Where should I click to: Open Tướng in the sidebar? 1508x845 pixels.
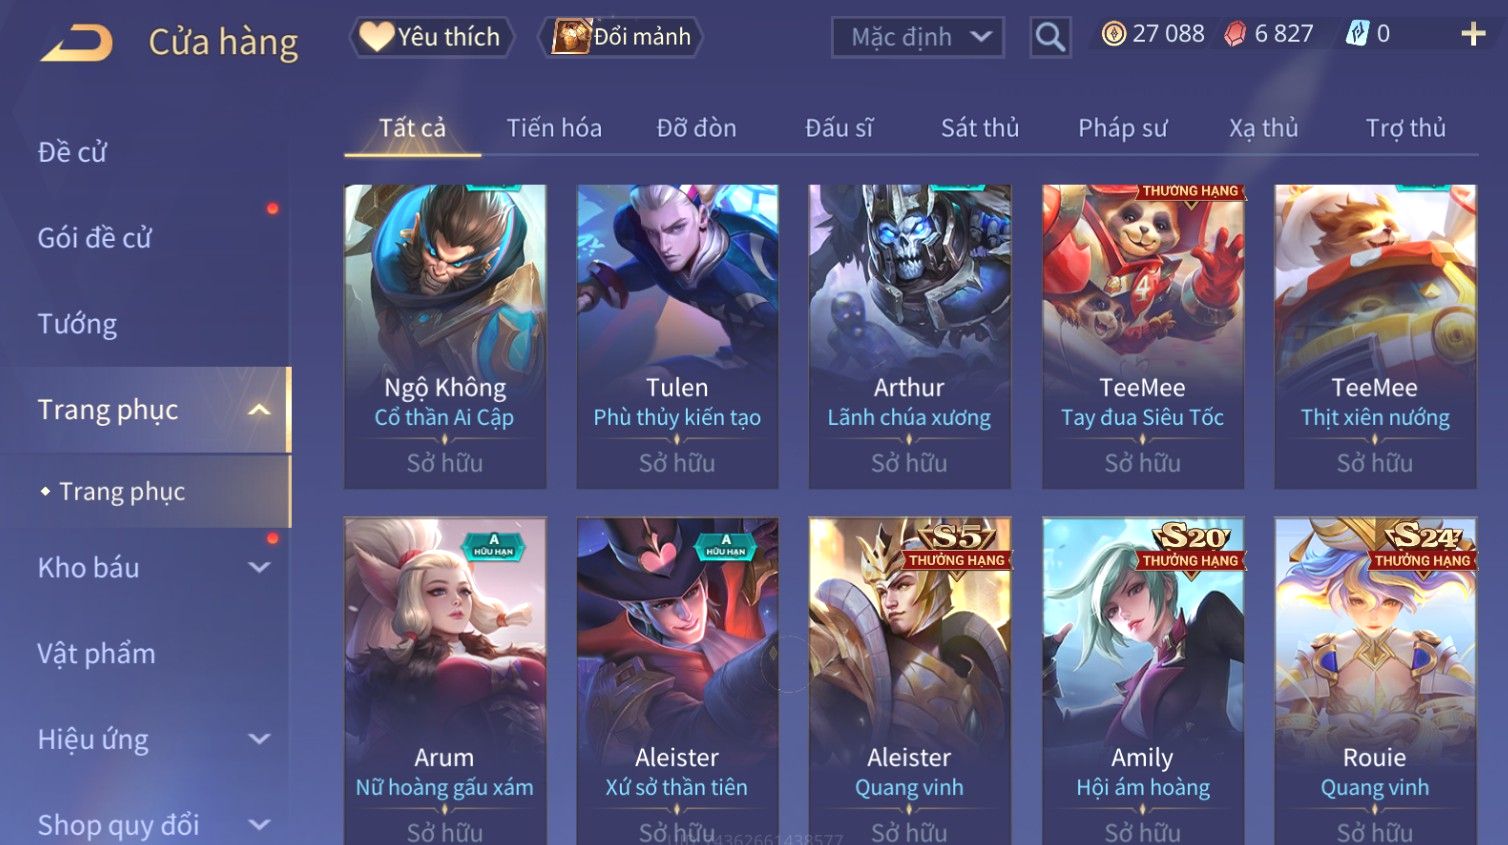pos(77,324)
